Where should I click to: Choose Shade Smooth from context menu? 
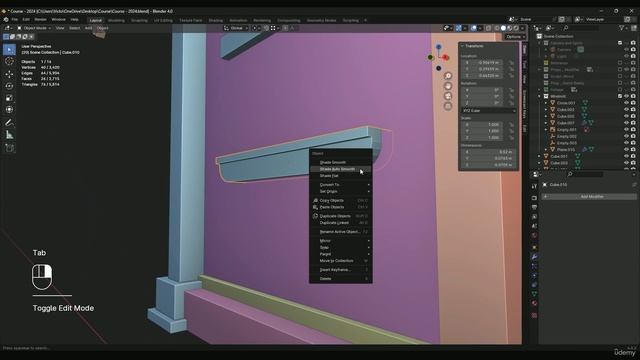point(341,162)
